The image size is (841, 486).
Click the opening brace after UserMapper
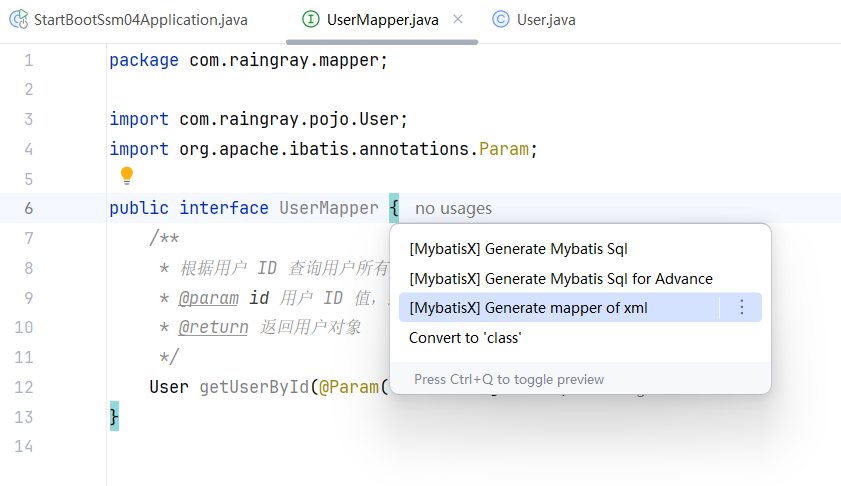point(394,208)
